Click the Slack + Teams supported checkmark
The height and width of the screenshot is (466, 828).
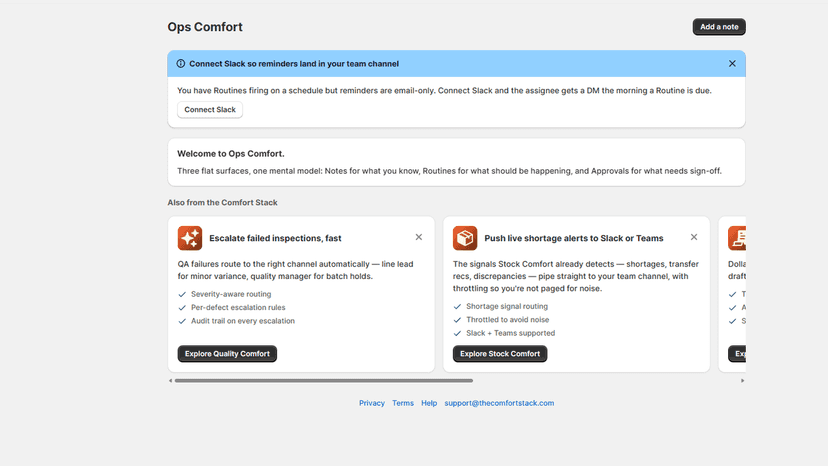click(457, 333)
